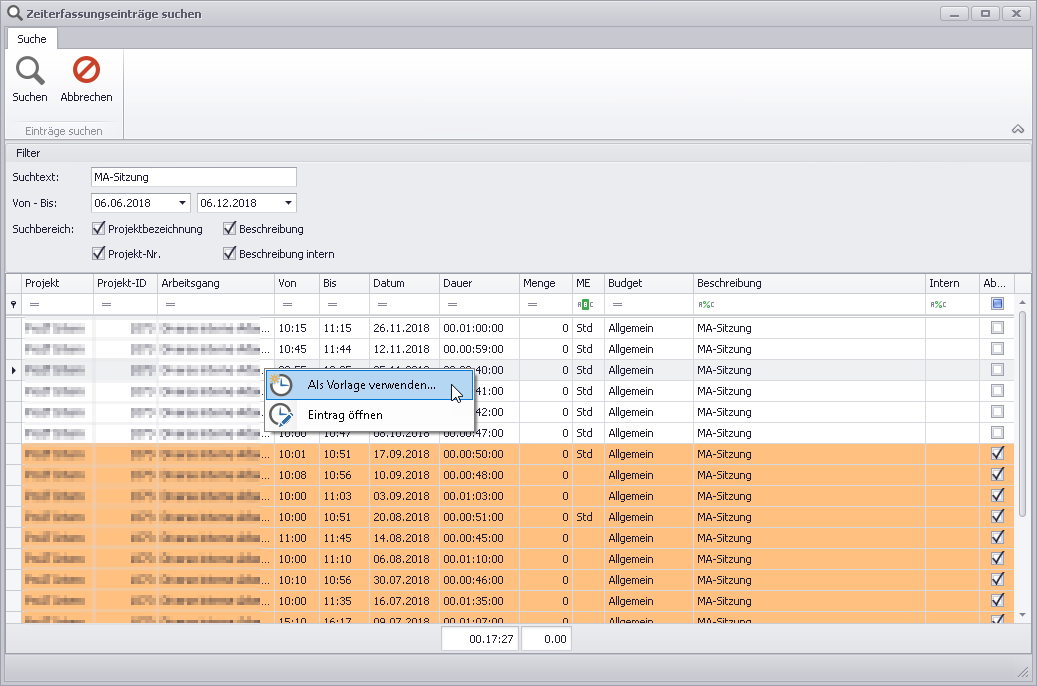Click the filter row pin icon
Screen dimensions: 1037x686
13,304
